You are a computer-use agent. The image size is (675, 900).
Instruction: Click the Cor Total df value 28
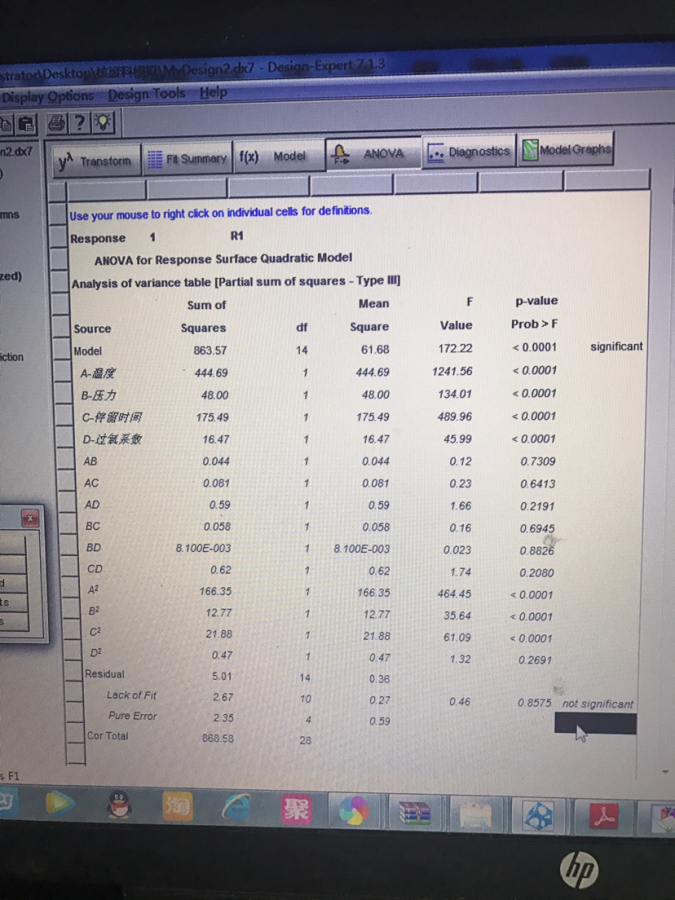click(305, 740)
